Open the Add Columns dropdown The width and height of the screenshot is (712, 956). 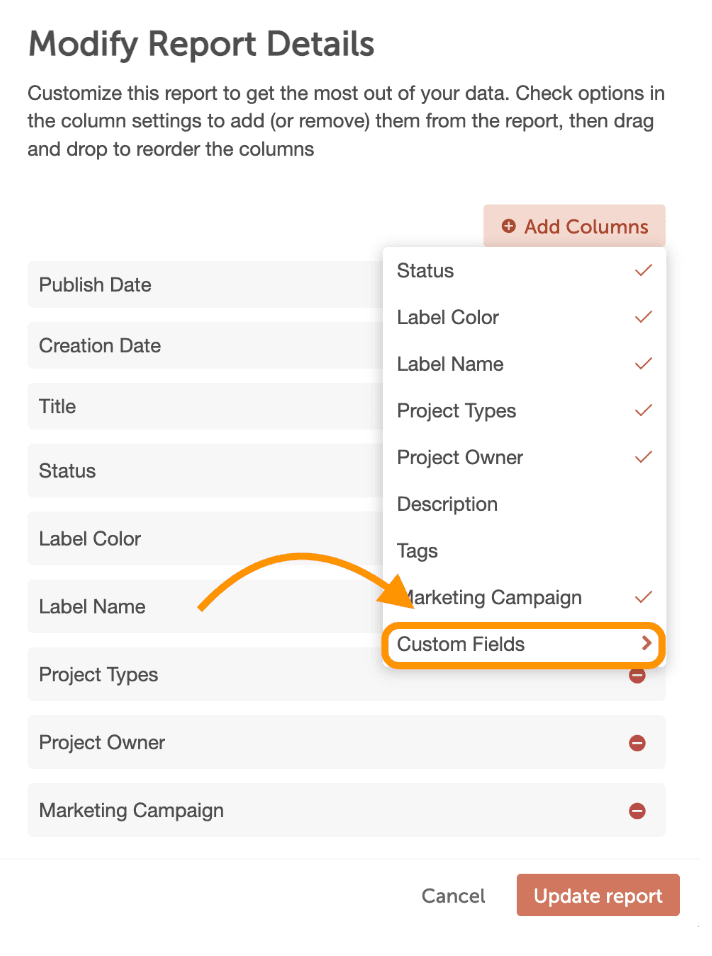click(x=574, y=227)
